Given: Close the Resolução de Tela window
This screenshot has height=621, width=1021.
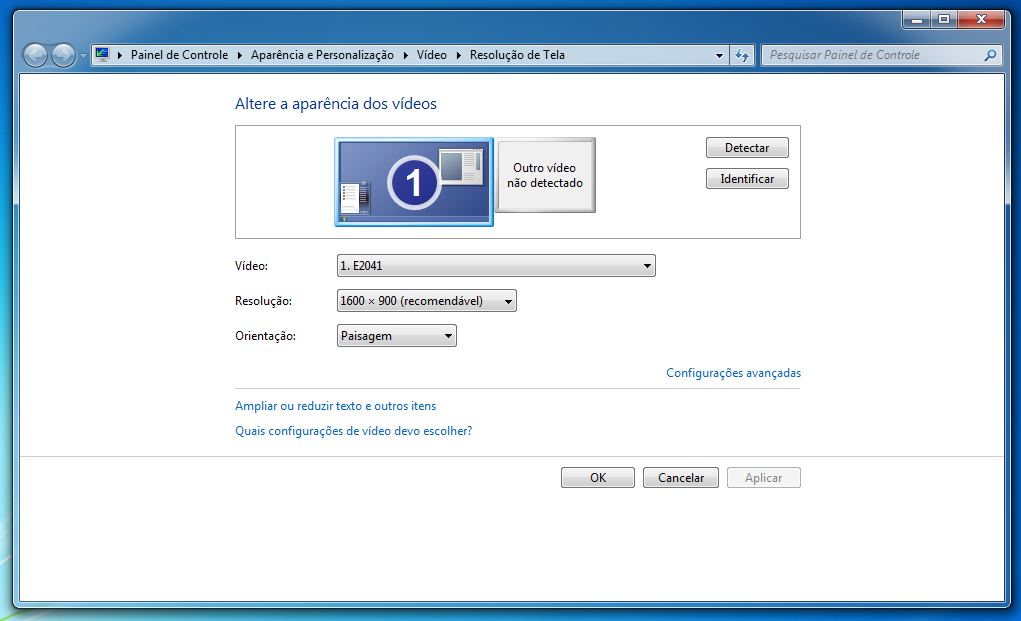Looking at the screenshot, I should tap(981, 20).
